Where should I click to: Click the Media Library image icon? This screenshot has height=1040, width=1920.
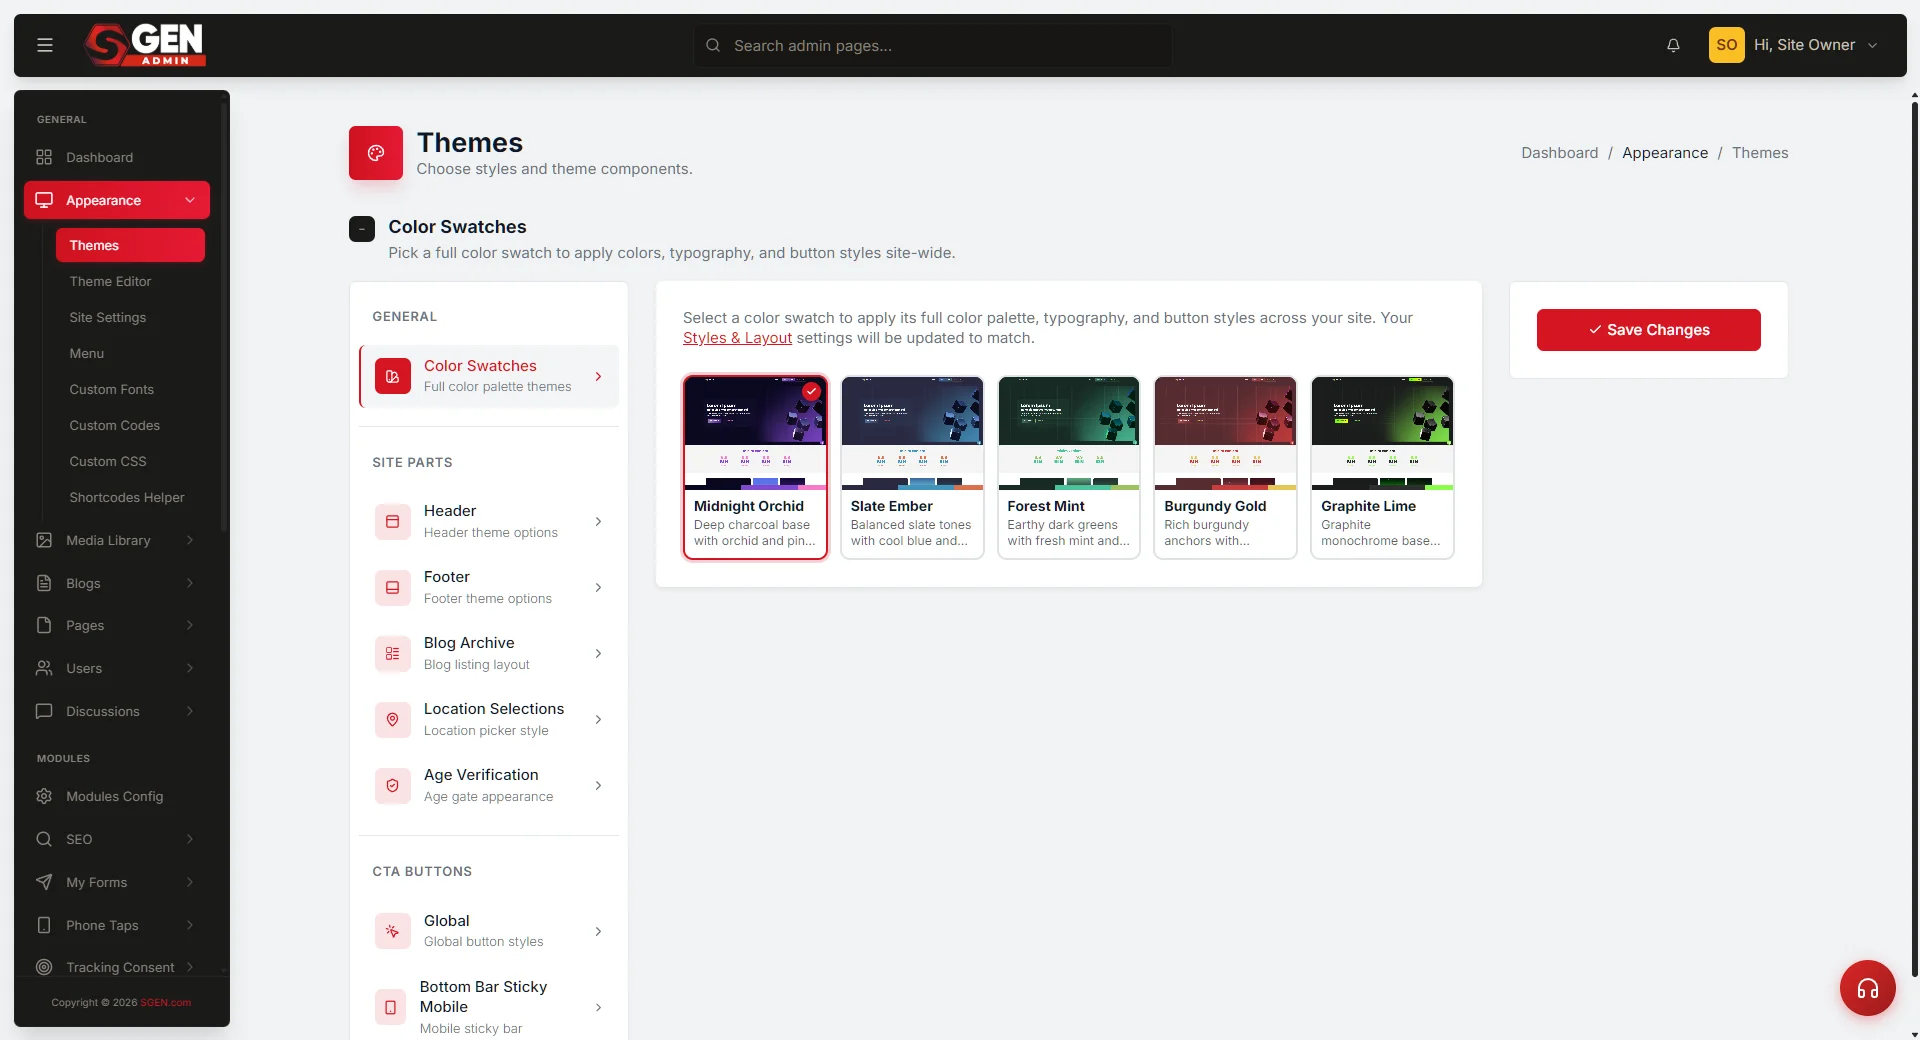pyautogui.click(x=44, y=540)
